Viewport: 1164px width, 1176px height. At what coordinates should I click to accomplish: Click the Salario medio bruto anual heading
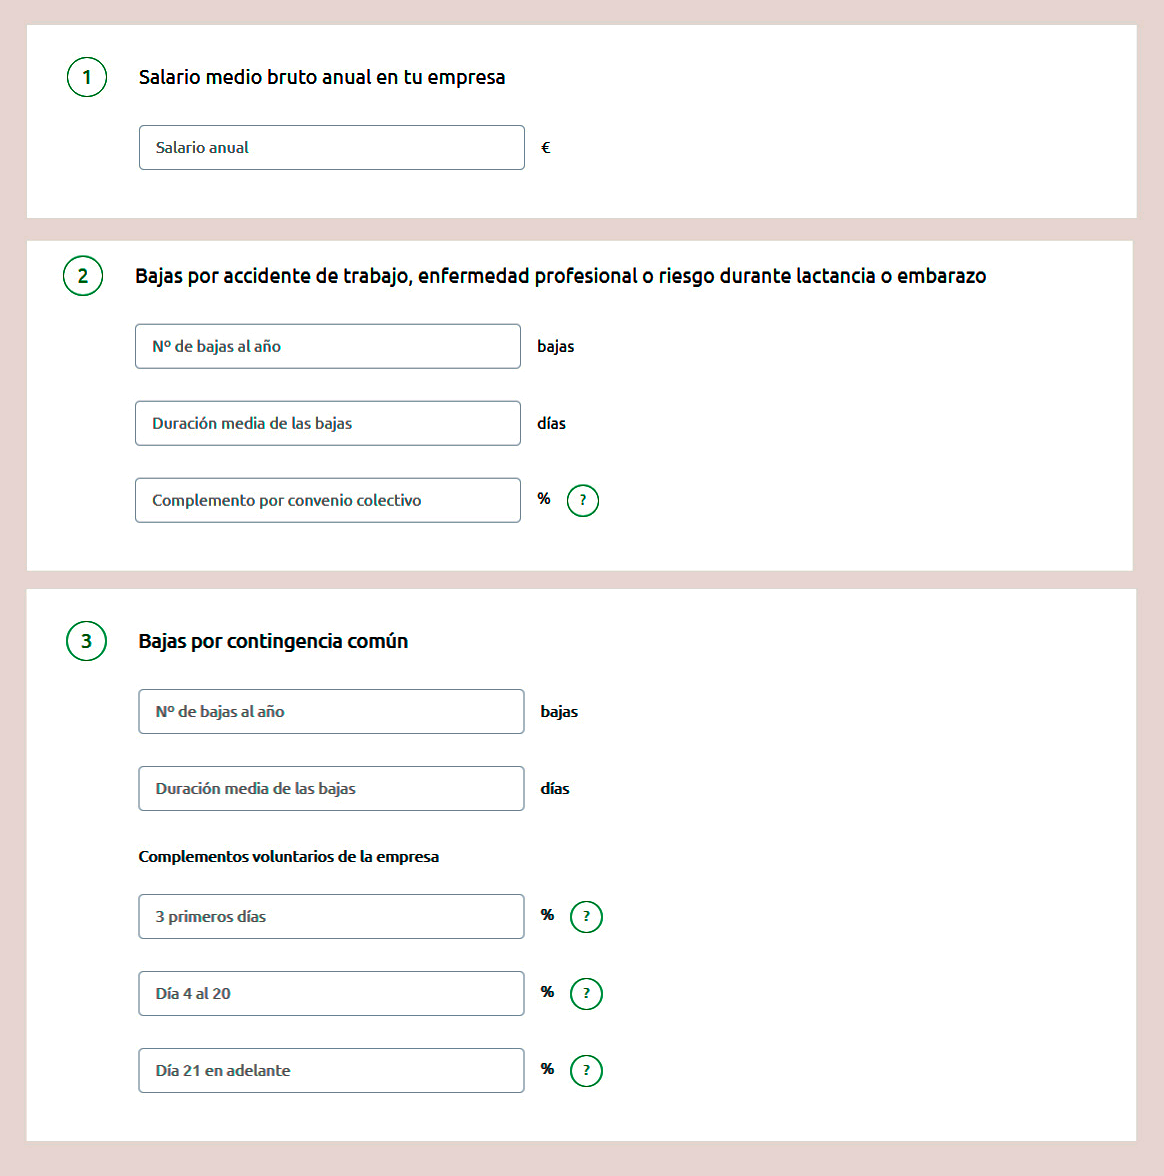tap(322, 77)
